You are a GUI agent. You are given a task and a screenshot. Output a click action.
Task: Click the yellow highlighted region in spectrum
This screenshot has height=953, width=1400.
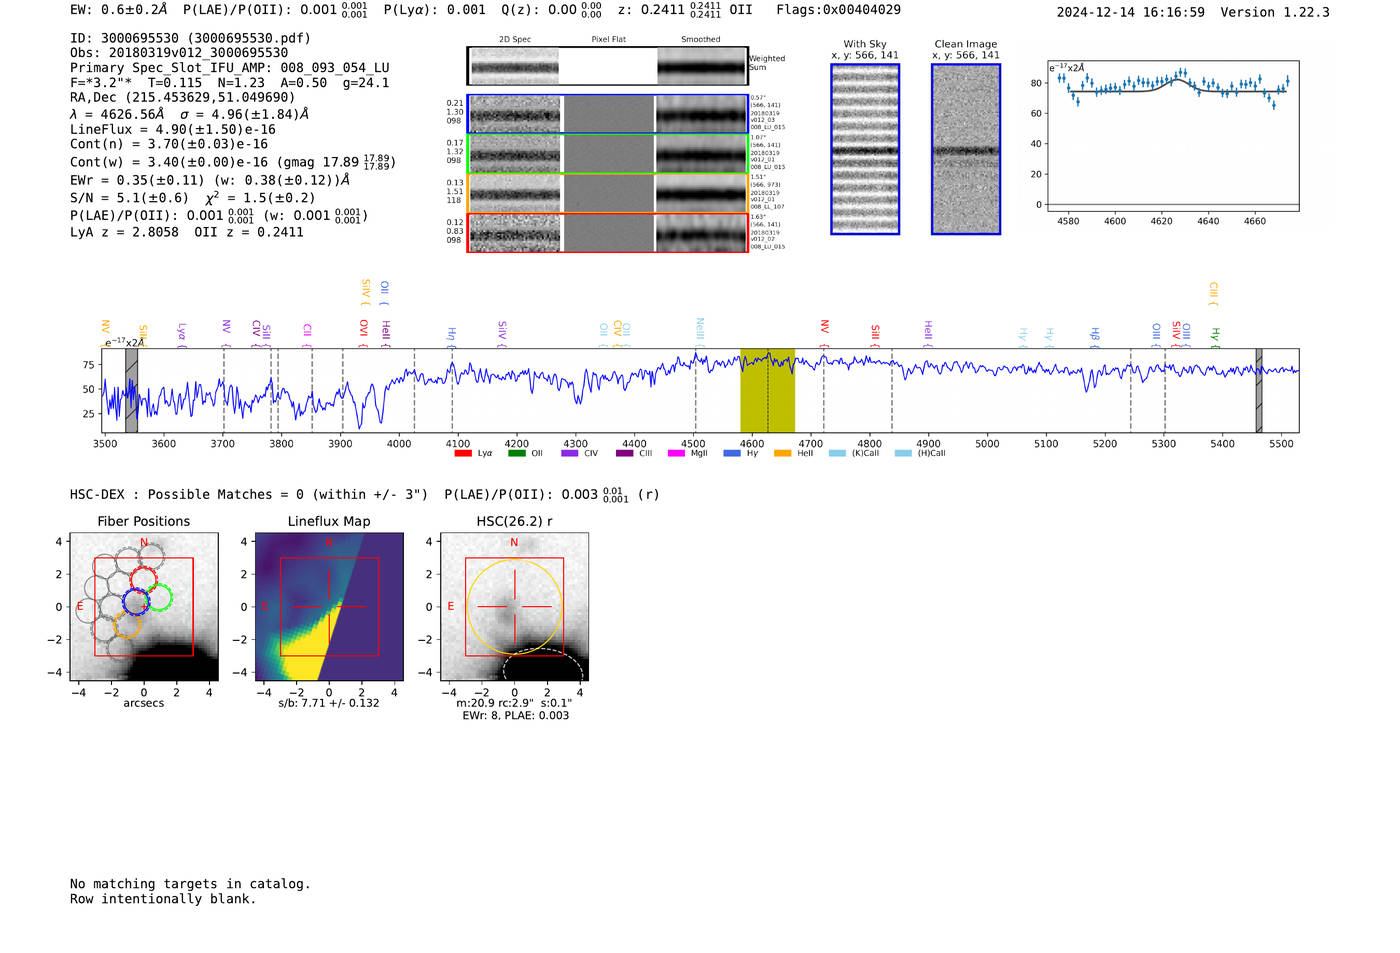coord(767,390)
